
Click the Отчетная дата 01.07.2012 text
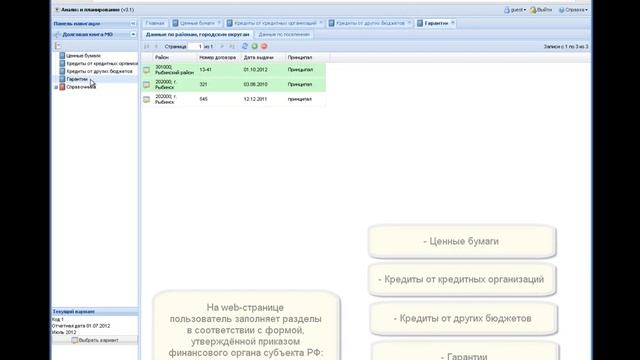pos(81,326)
